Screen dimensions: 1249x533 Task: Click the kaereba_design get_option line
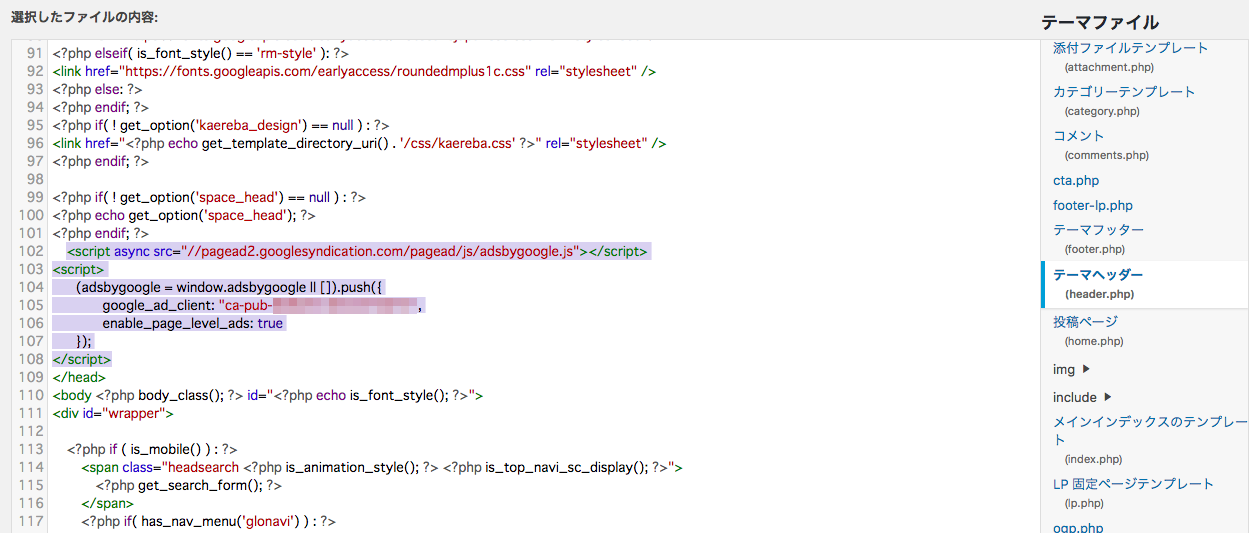[x=221, y=125]
